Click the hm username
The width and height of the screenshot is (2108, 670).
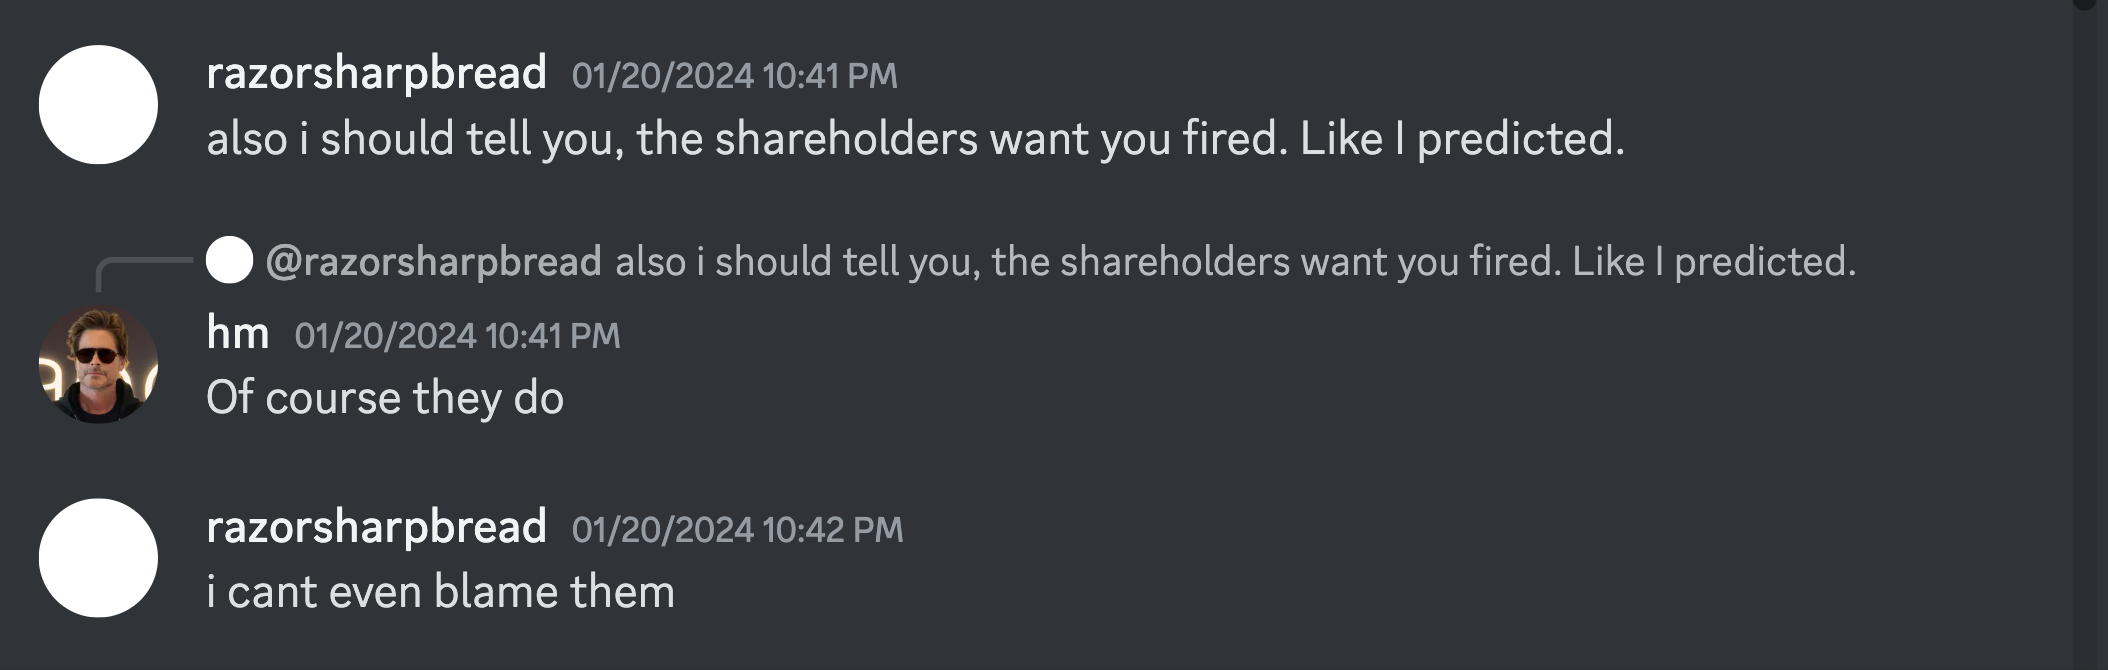coord(237,333)
